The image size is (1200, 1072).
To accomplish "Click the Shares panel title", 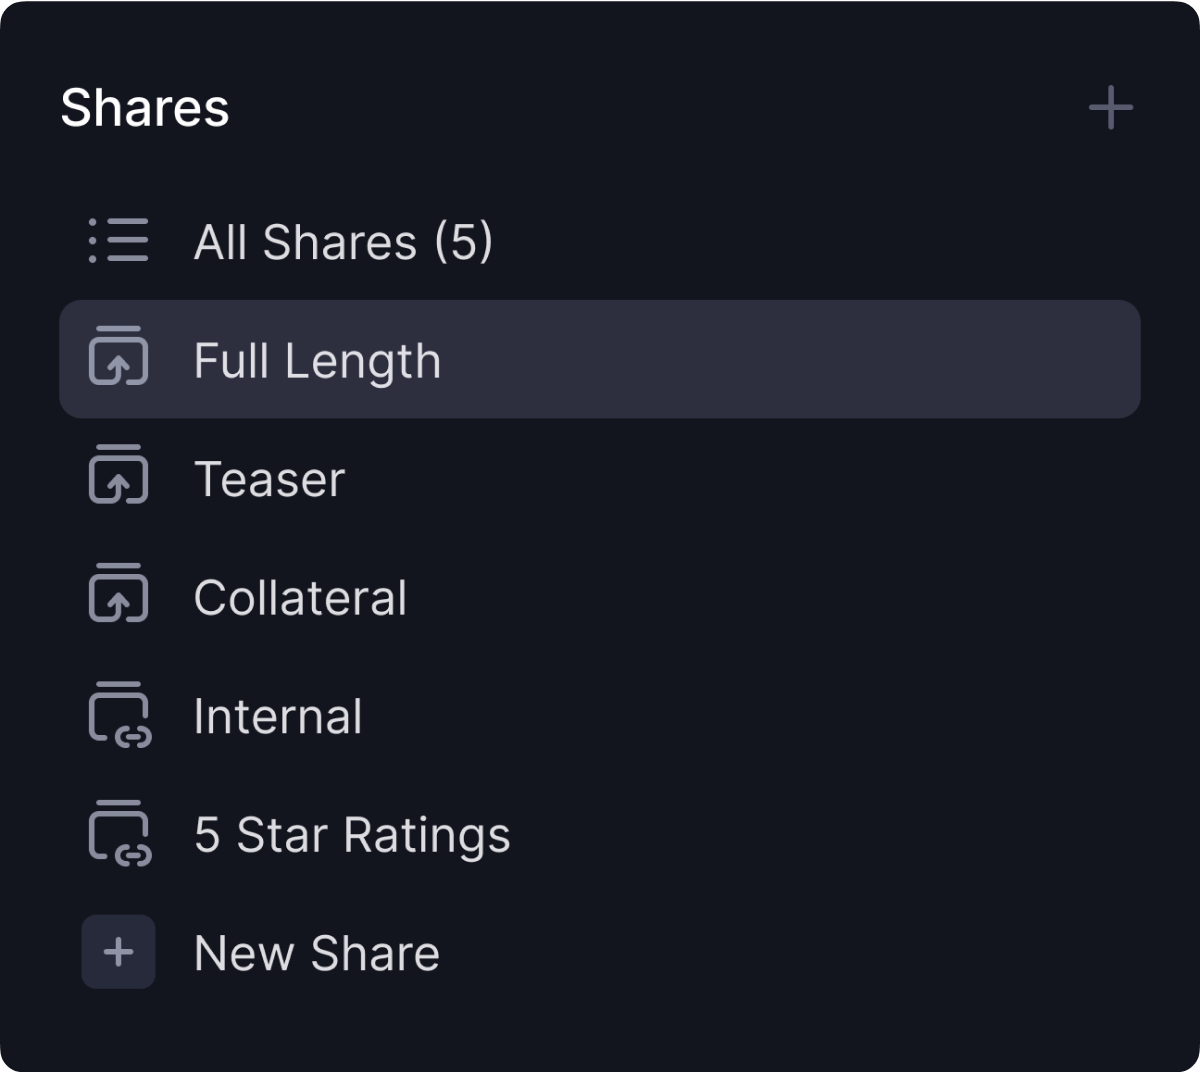I will (x=146, y=108).
